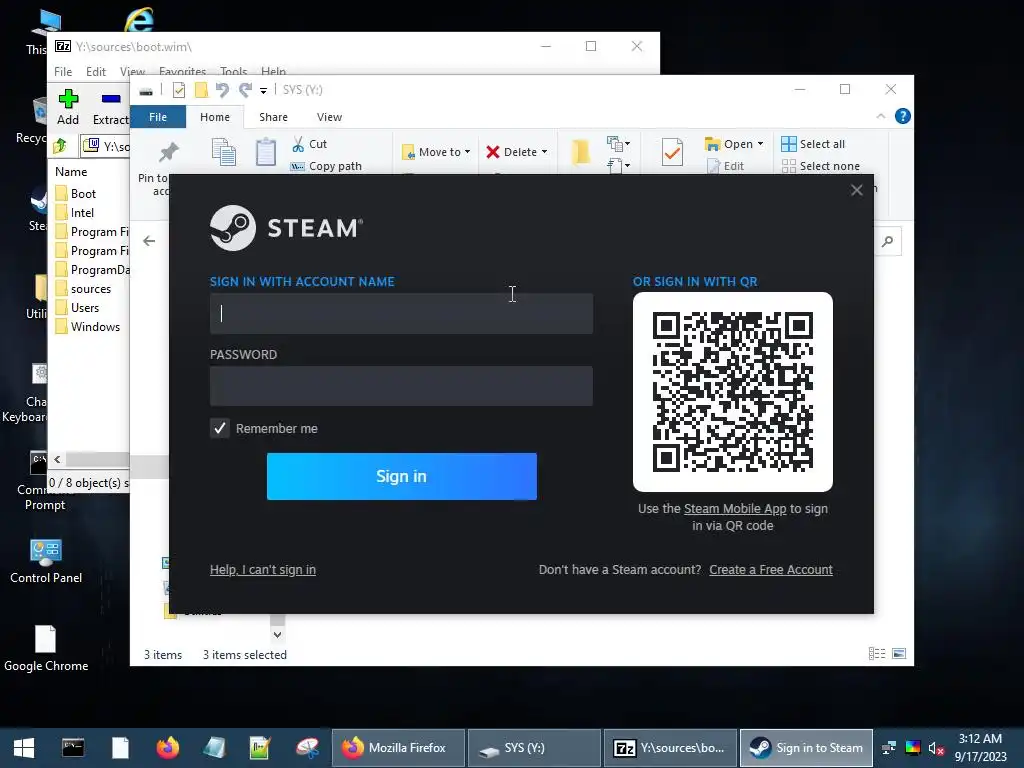
Task: Open the File tab in Explorer
Action: pos(158,117)
